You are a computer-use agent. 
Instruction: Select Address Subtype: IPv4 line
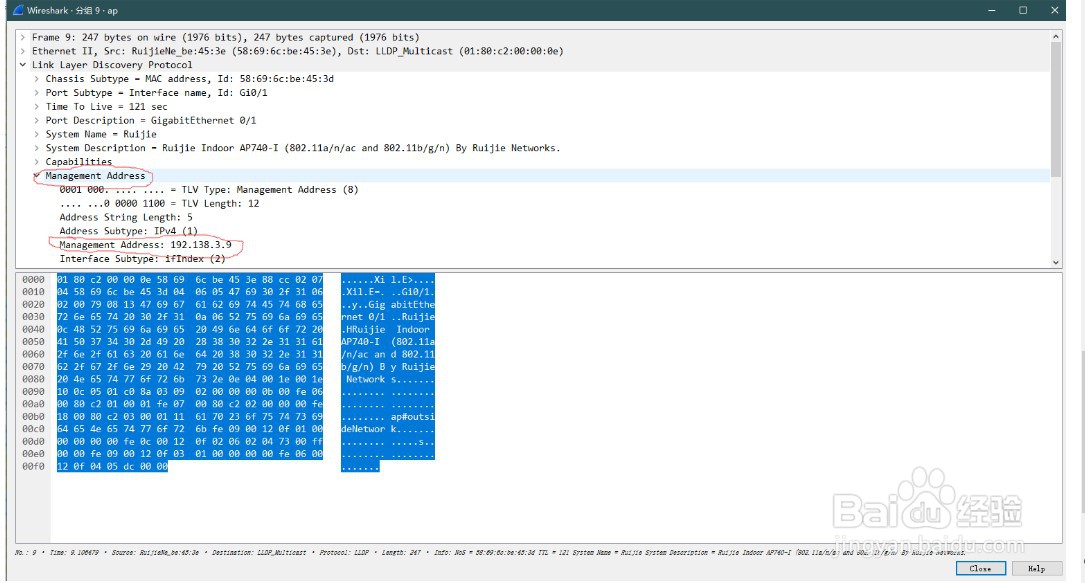click(129, 231)
